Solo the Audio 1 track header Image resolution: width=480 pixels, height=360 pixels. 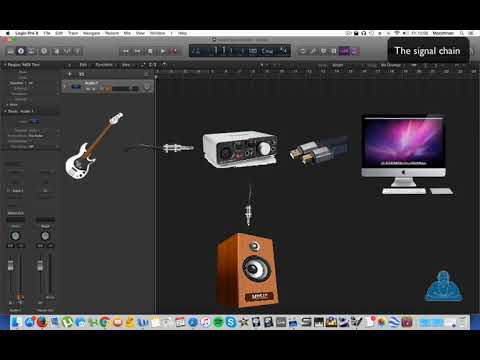(x=93, y=89)
